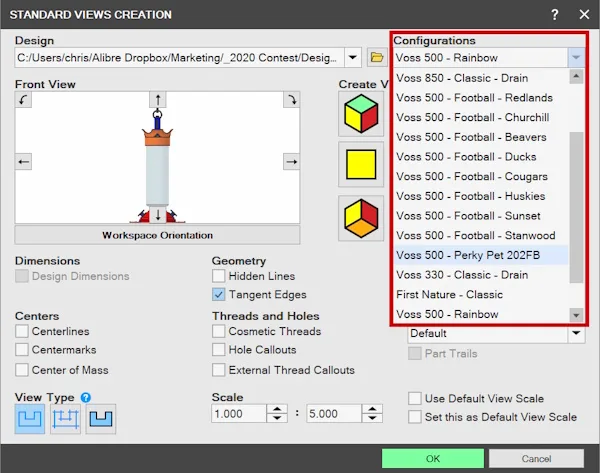
Task: Enable External Thread Callouts
Action: pyautogui.click(x=218, y=370)
